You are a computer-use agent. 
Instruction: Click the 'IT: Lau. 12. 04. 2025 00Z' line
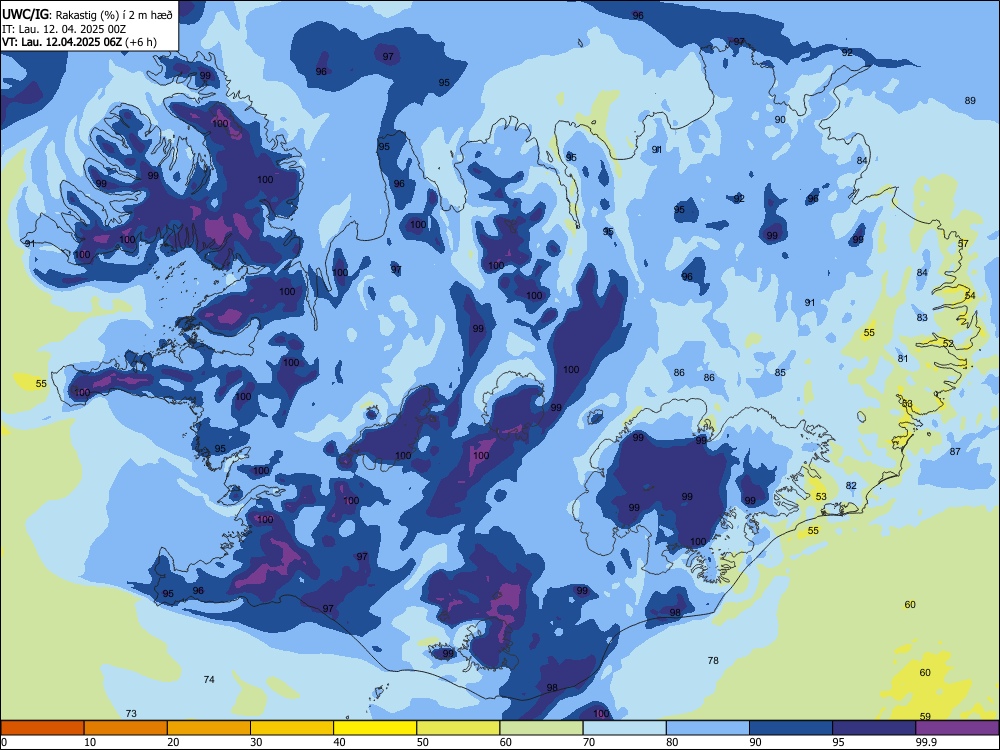coord(63,29)
